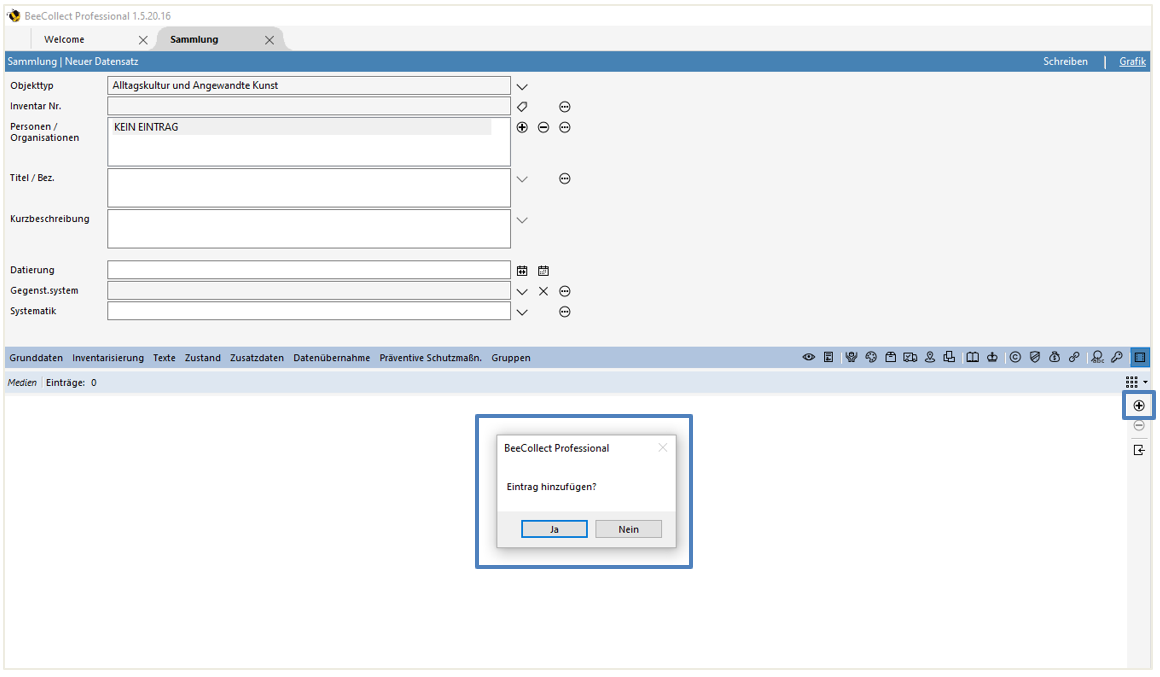
Task: Toggle the highlighted media panel icon
Action: point(1139,358)
